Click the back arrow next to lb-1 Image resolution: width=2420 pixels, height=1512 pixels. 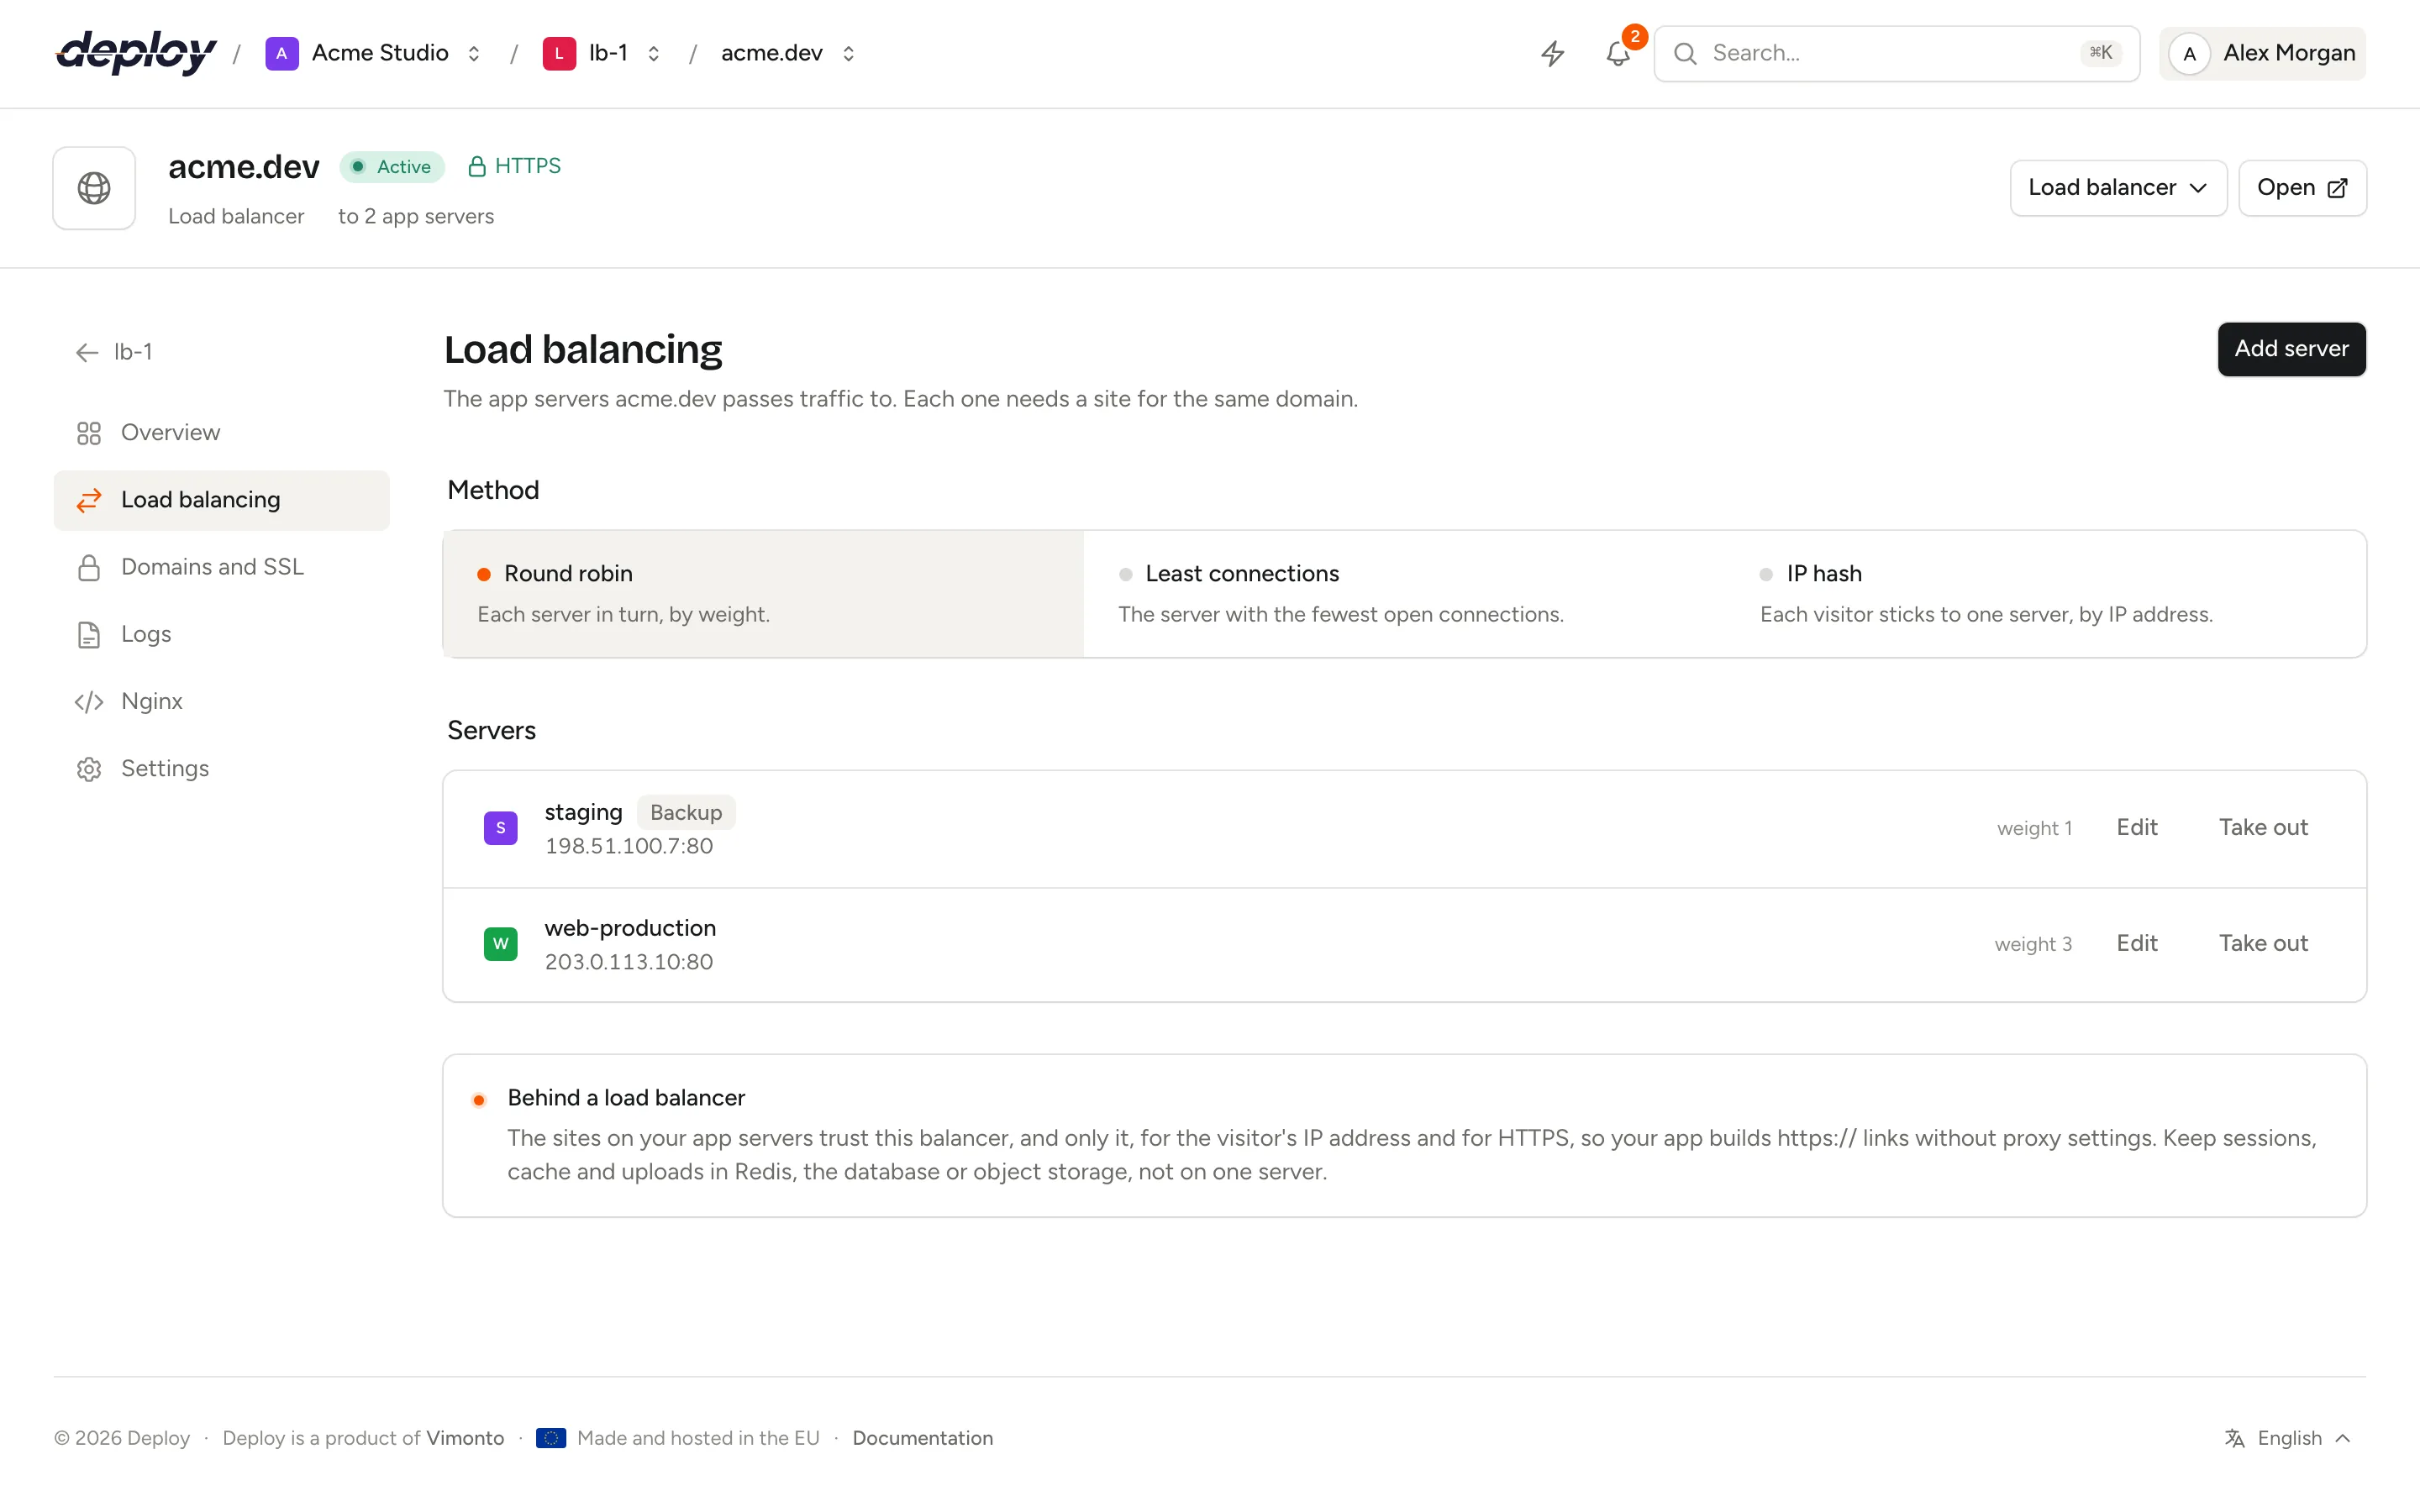[87, 352]
